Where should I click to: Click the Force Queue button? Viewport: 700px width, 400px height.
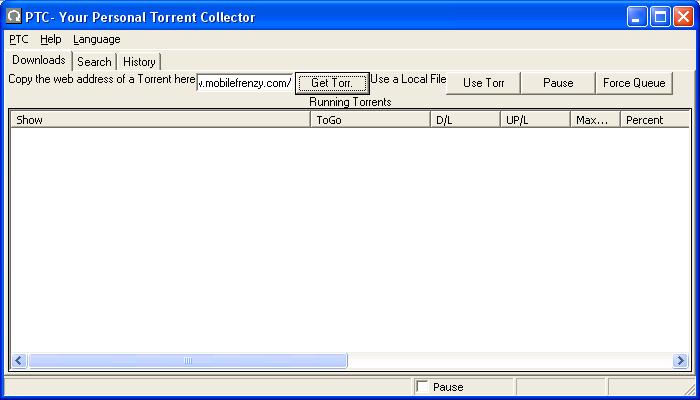point(634,83)
